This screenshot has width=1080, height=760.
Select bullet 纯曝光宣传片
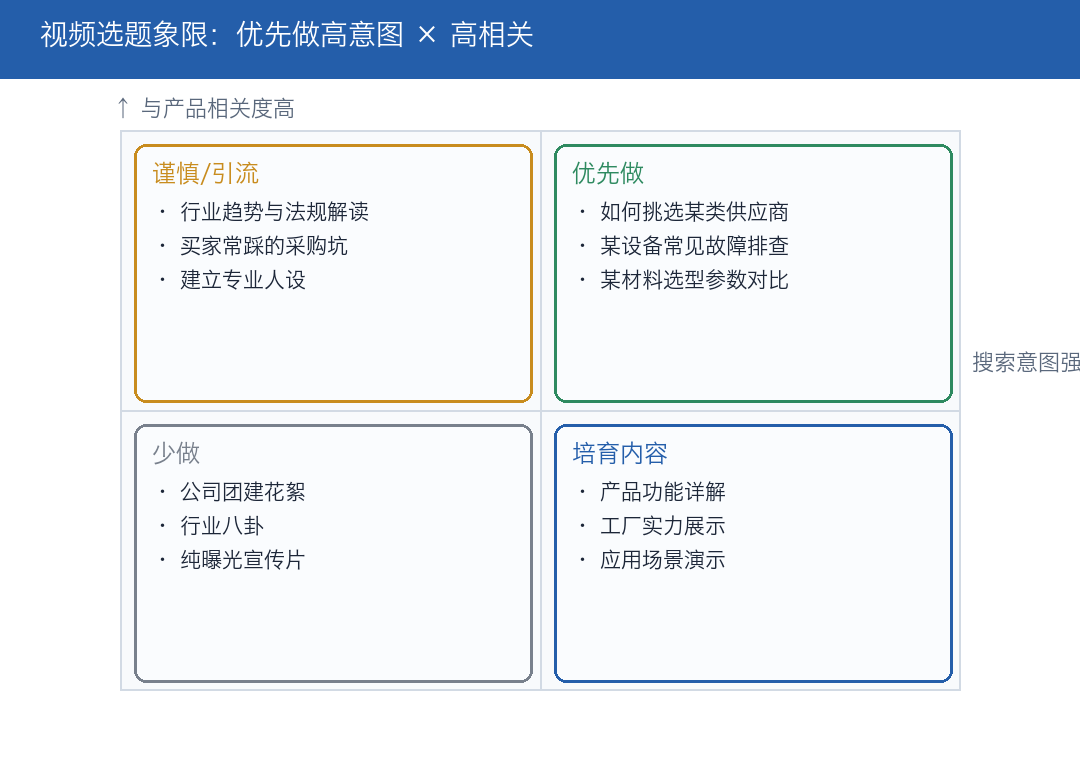pos(242,559)
